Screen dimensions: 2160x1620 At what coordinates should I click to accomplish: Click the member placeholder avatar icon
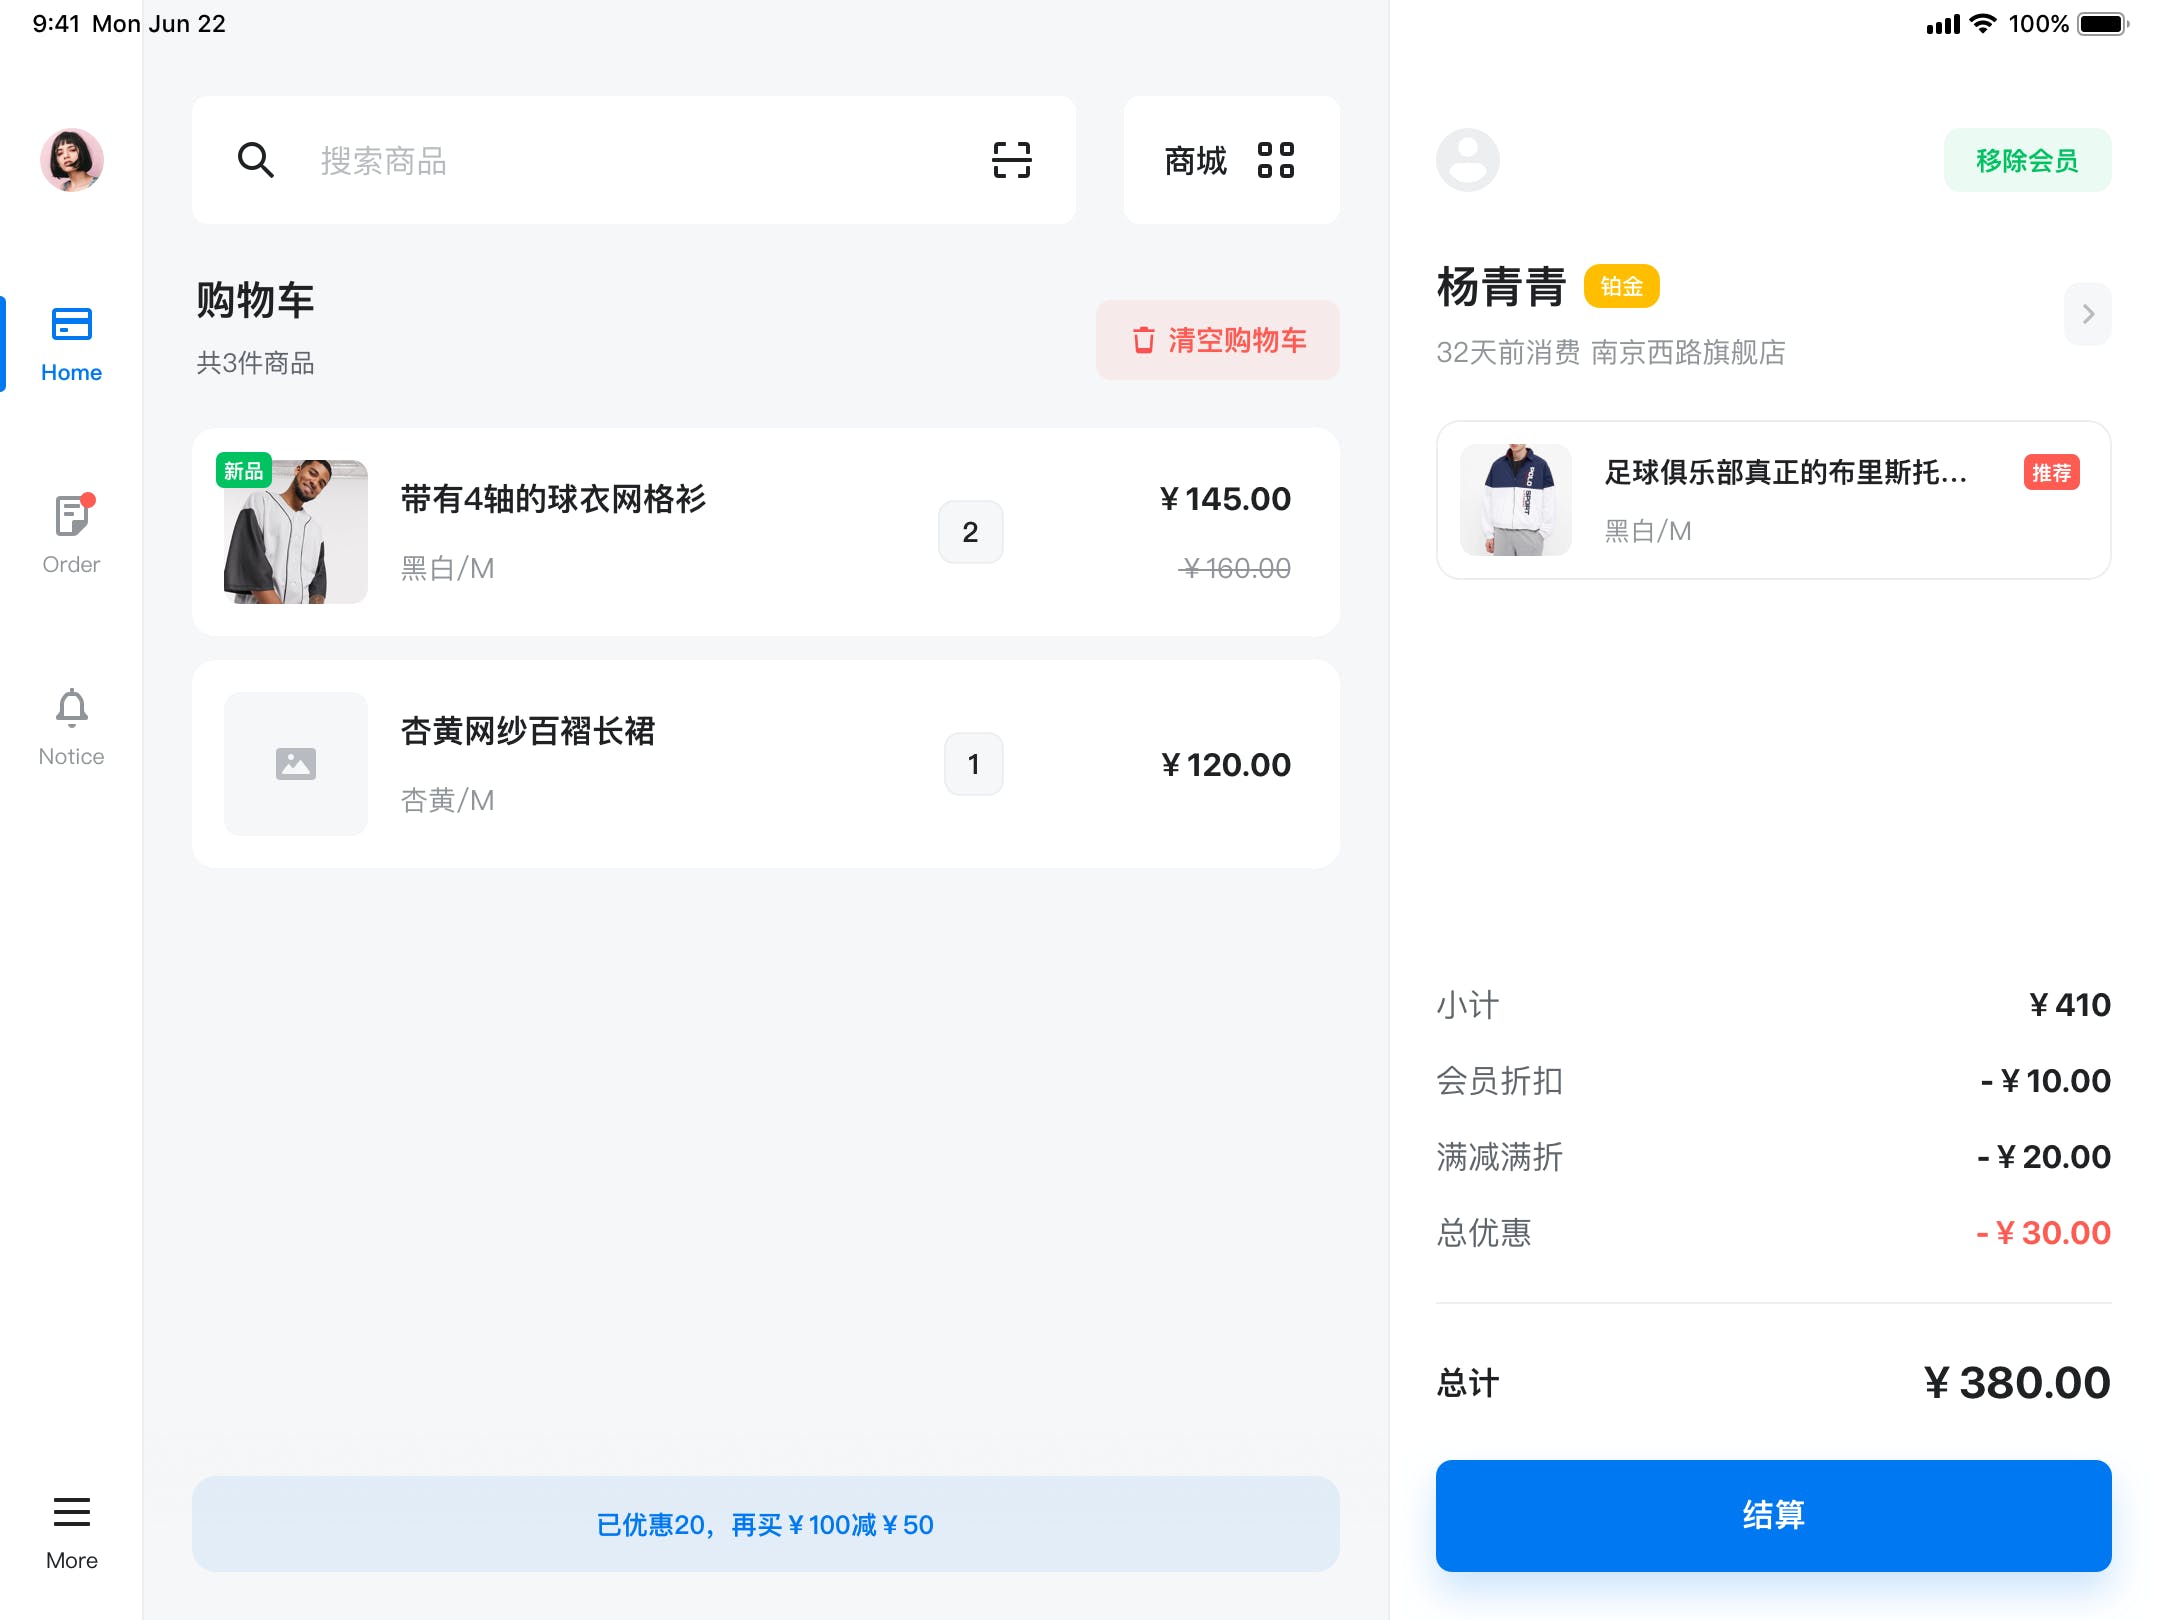tap(1467, 160)
